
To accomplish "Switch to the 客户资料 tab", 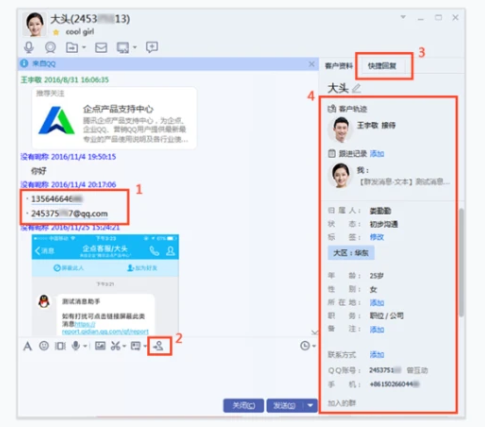I will point(339,66).
